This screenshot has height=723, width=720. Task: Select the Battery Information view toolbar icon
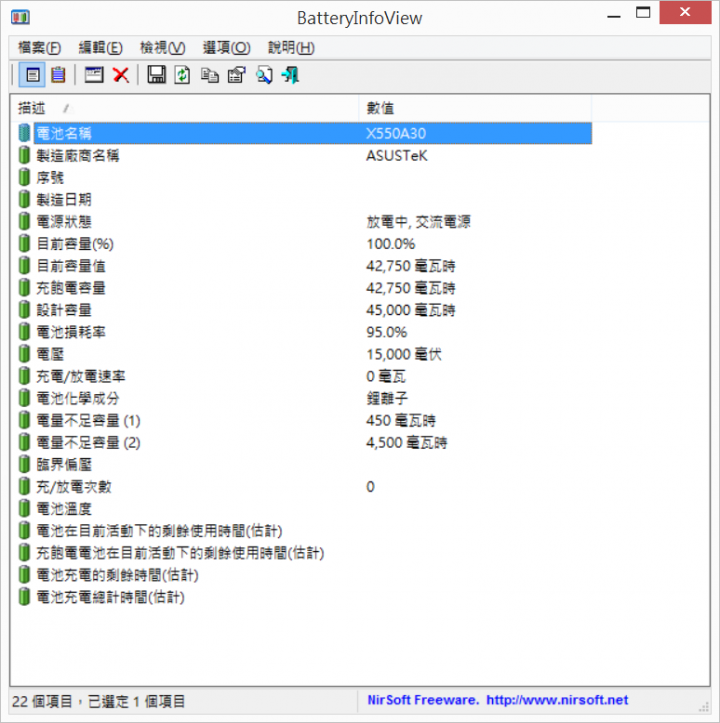(32, 75)
